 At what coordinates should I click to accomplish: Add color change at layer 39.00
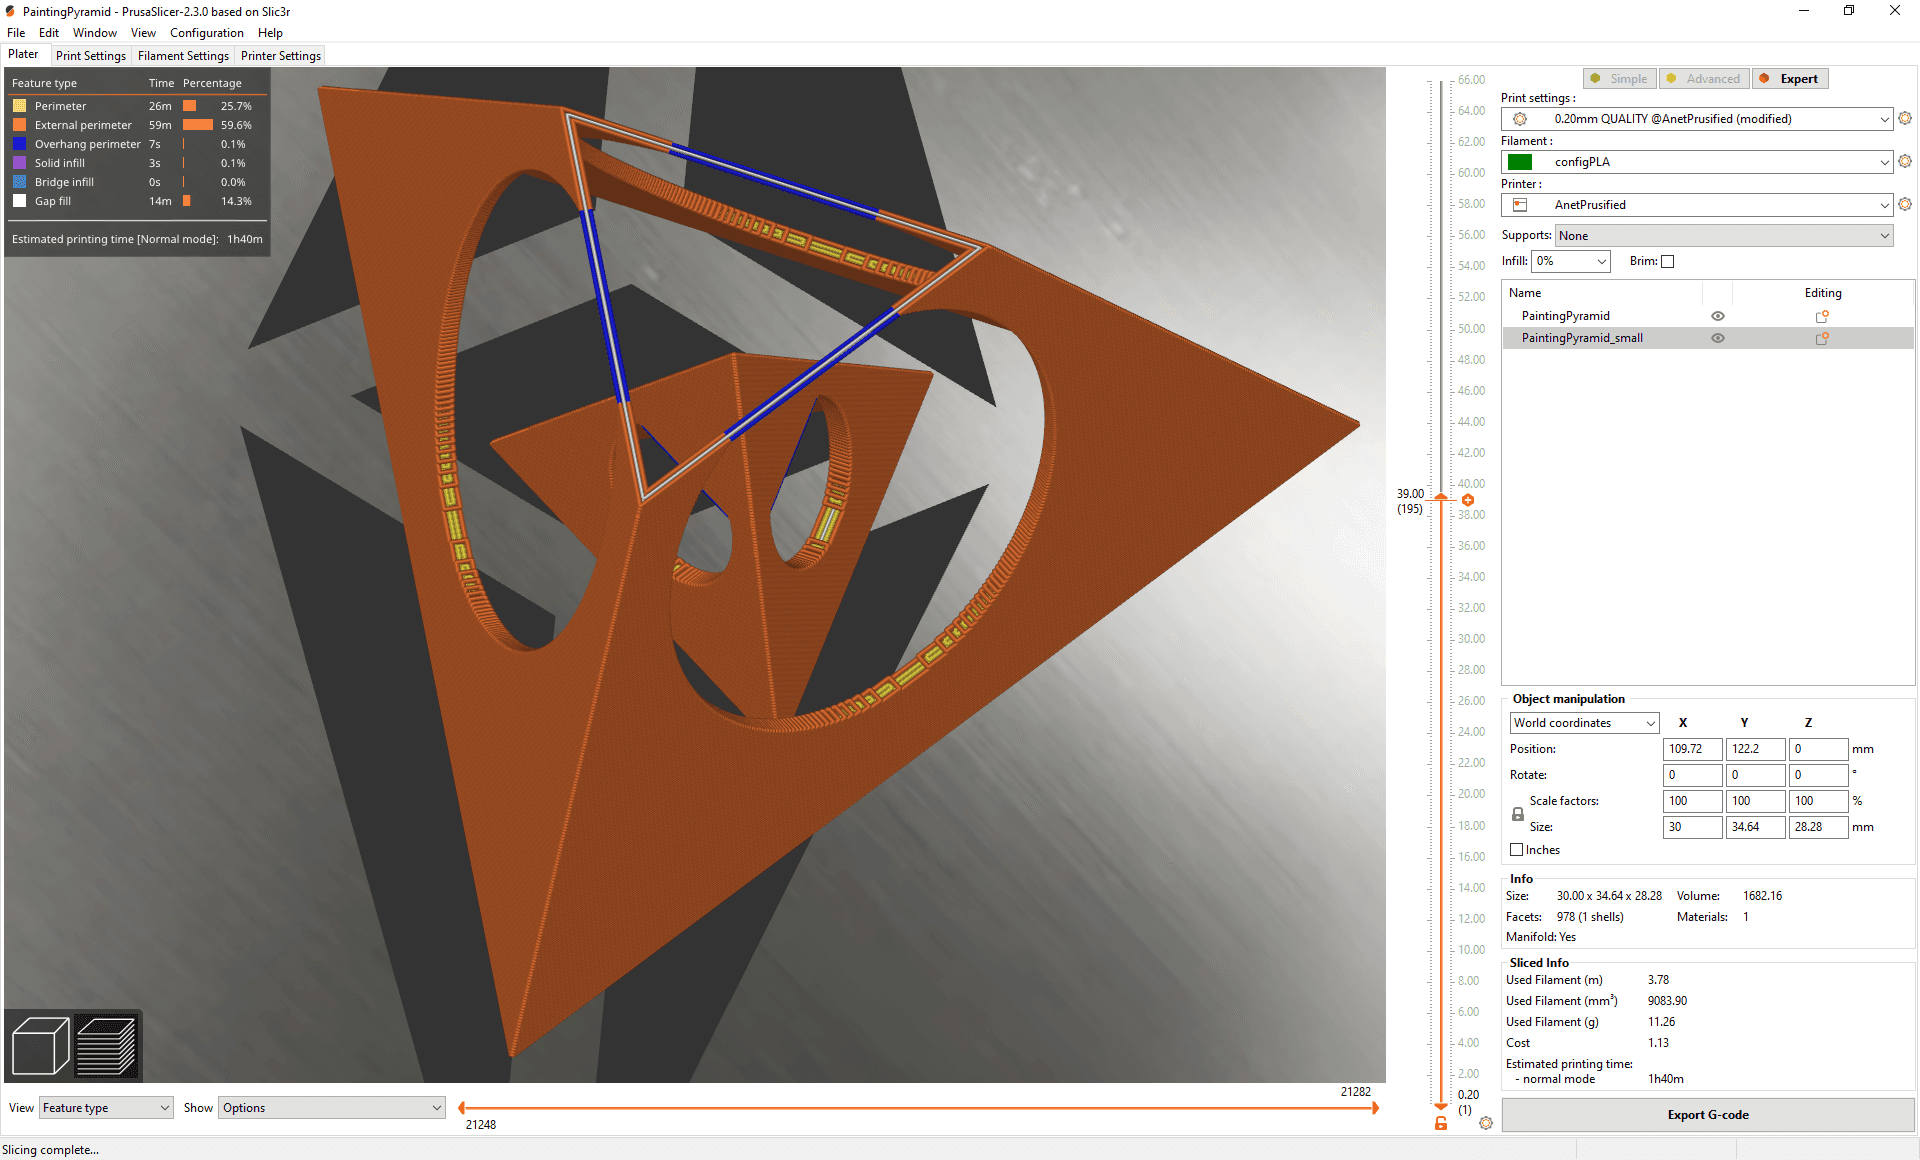pos(1468,500)
